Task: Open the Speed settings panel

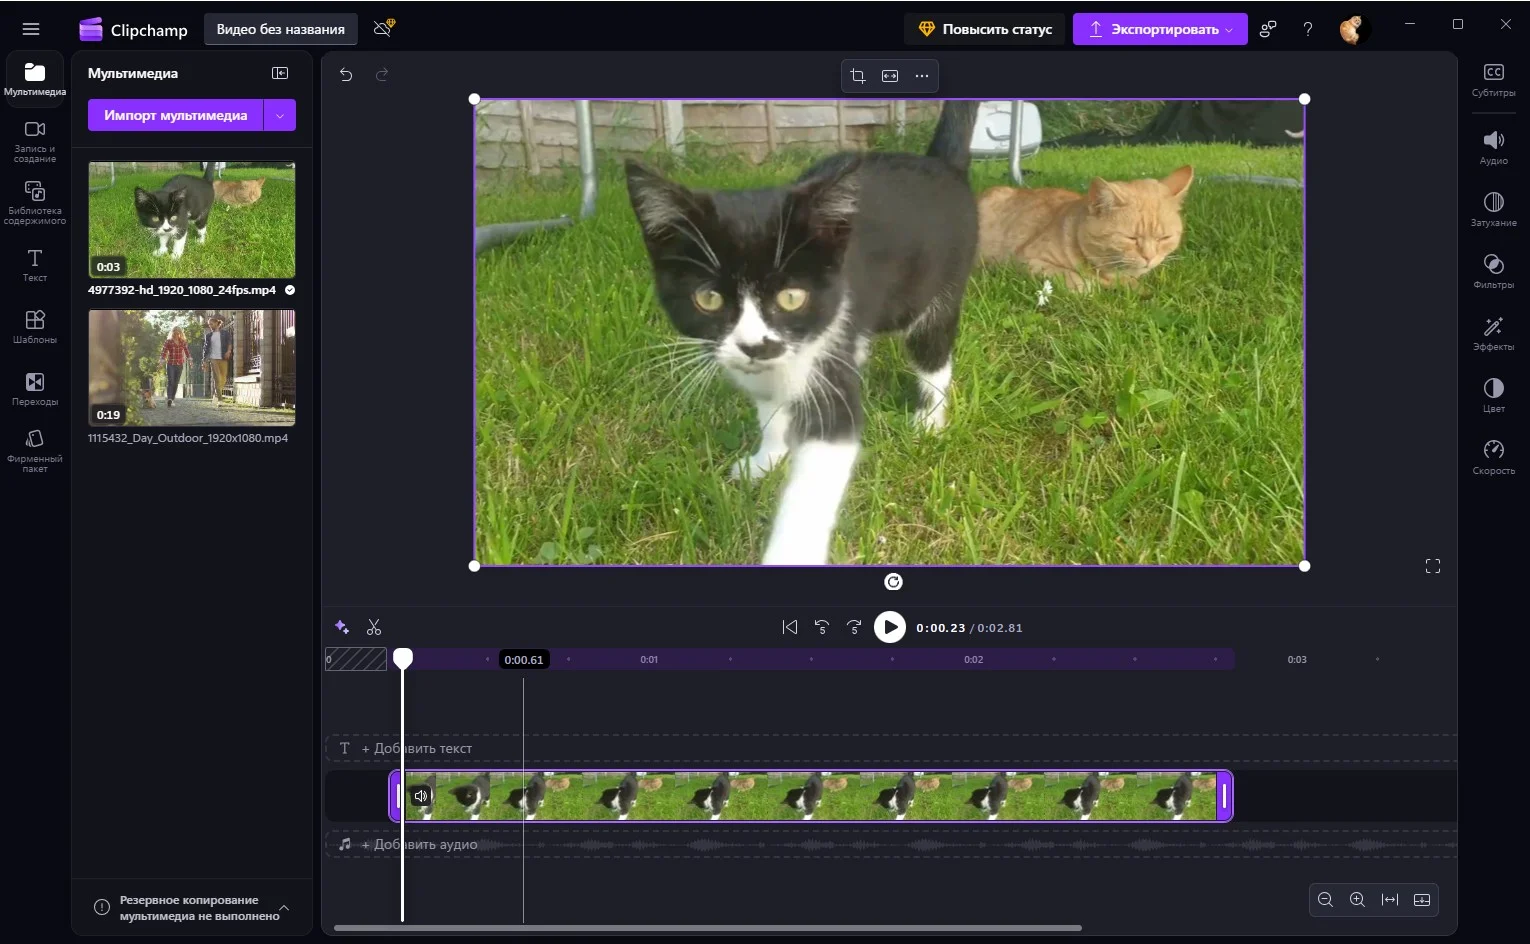Action: (1493, 456)
